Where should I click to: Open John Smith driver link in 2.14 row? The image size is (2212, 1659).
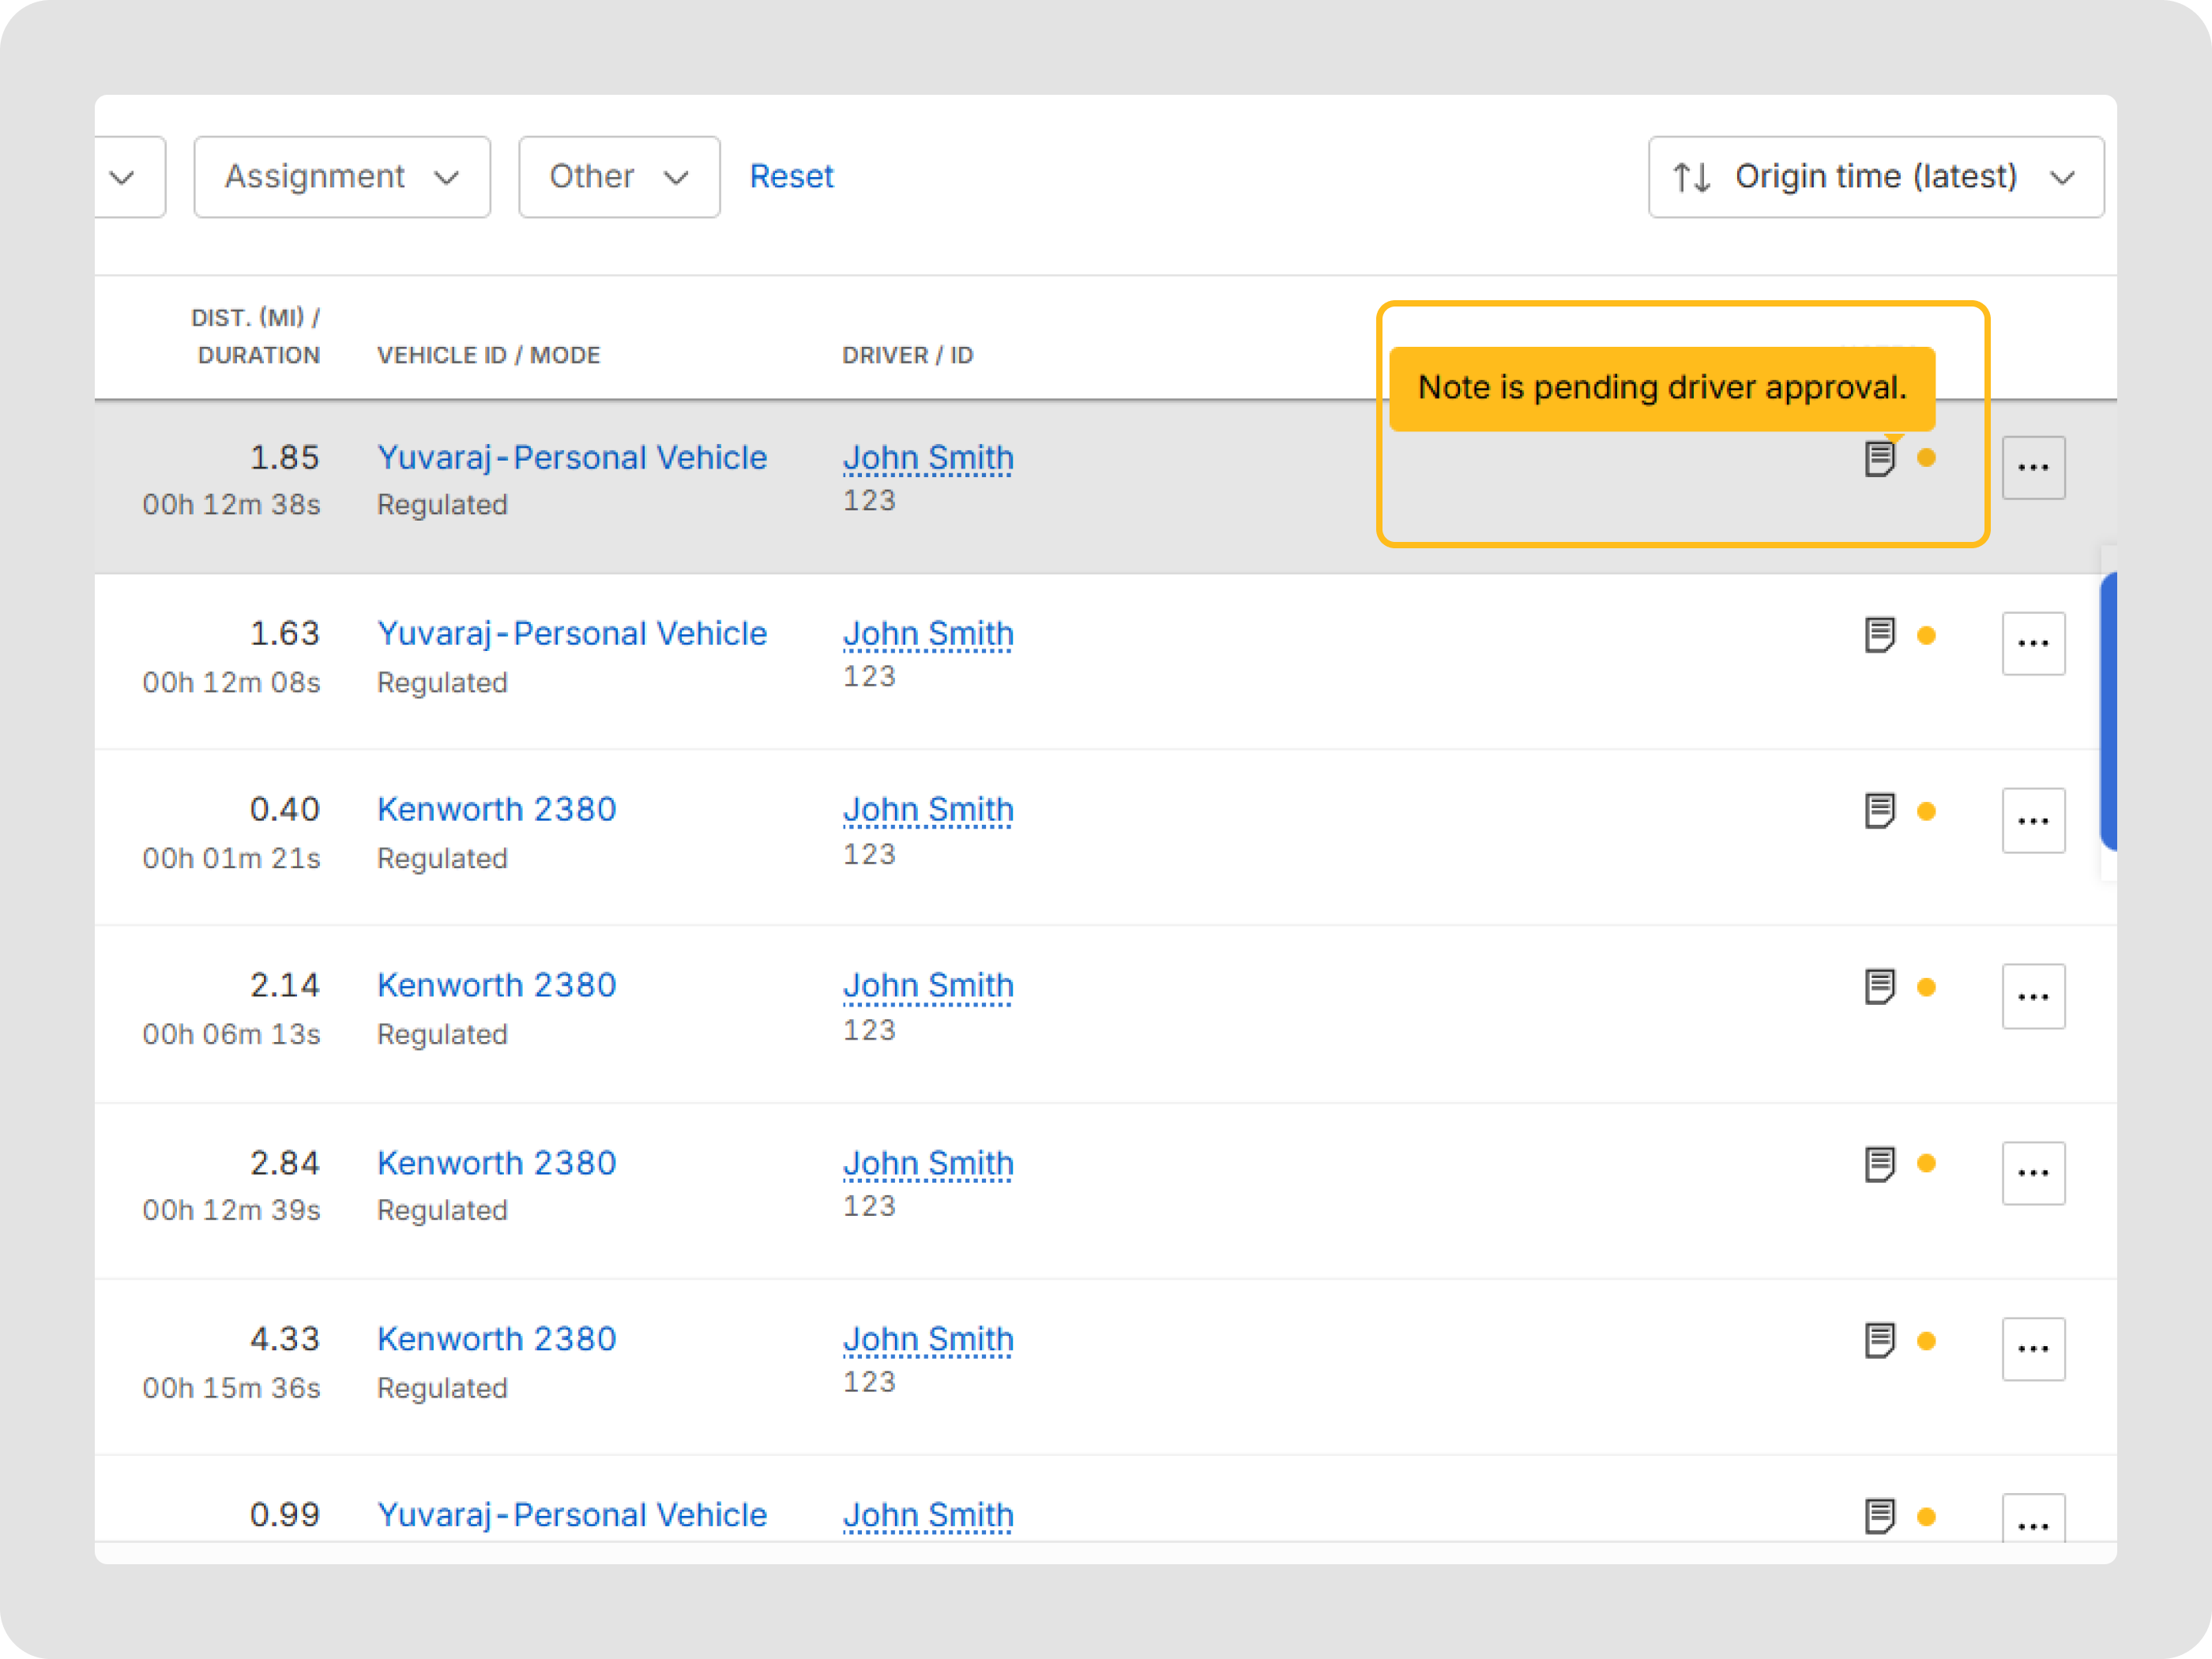pos(928,986)
